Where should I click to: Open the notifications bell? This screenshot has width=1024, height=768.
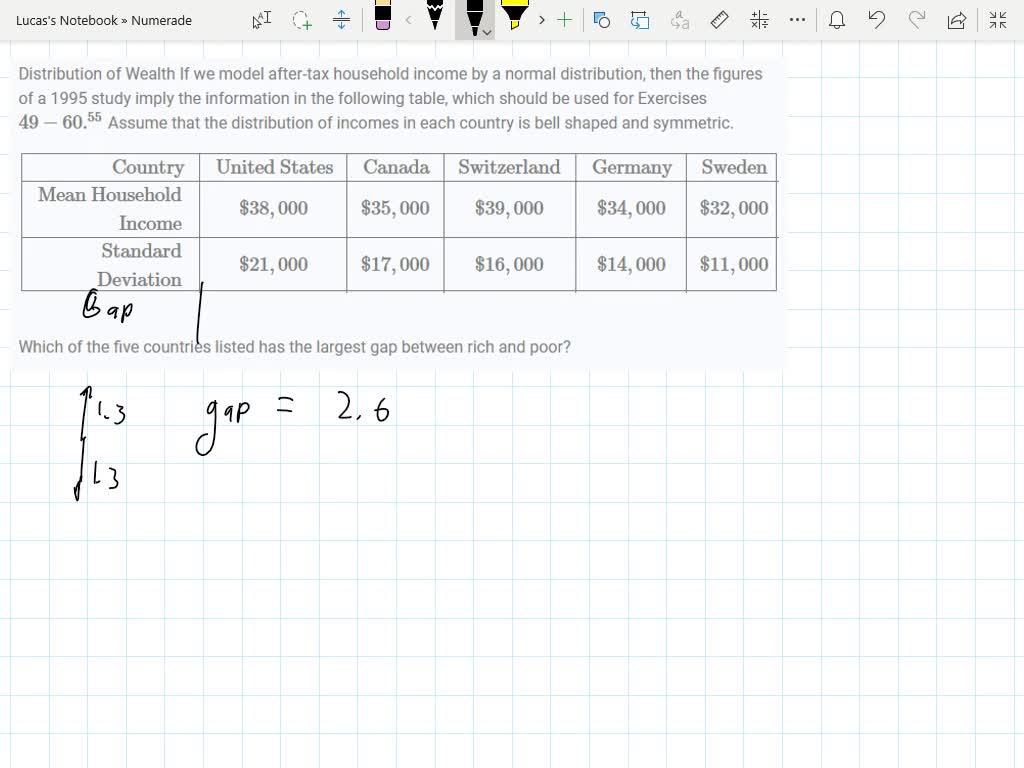837,20
